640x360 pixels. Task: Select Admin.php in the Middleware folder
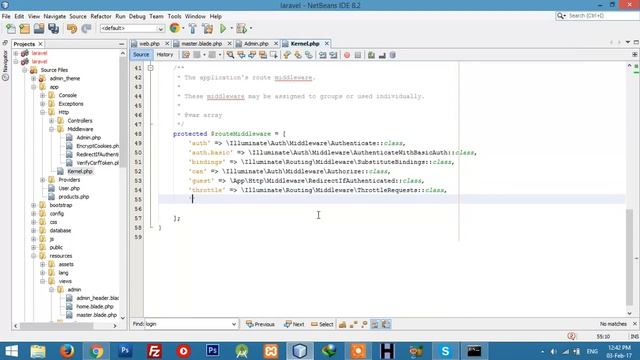click(x=89, y=138)
